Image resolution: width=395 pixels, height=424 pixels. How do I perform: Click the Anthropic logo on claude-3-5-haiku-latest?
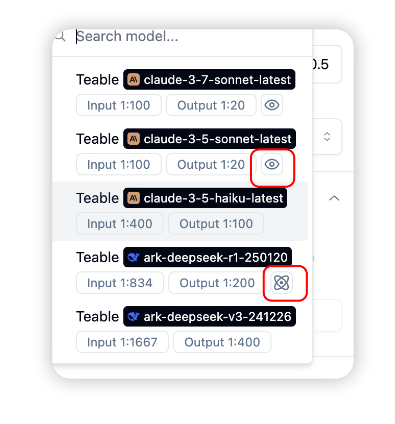[x=134, y=198]
